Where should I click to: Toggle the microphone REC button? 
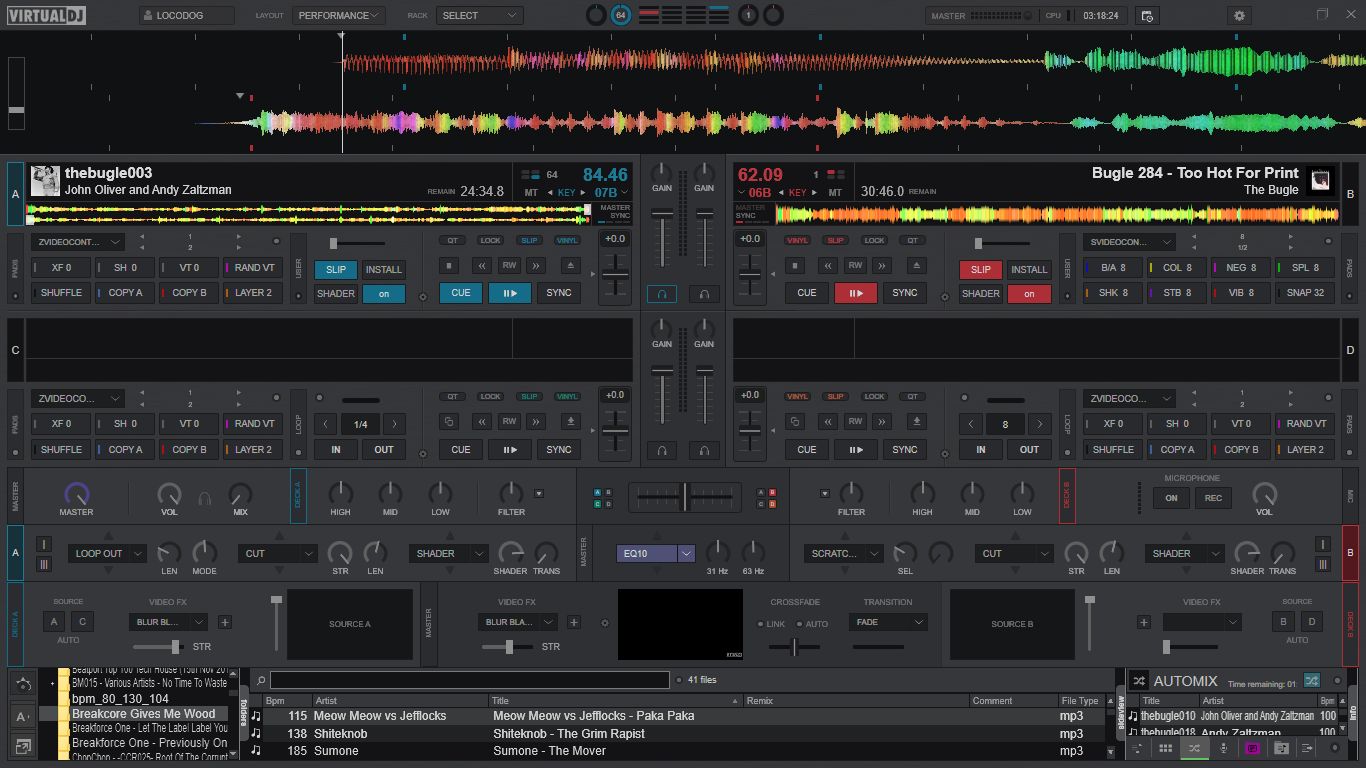click(1213, 498)
